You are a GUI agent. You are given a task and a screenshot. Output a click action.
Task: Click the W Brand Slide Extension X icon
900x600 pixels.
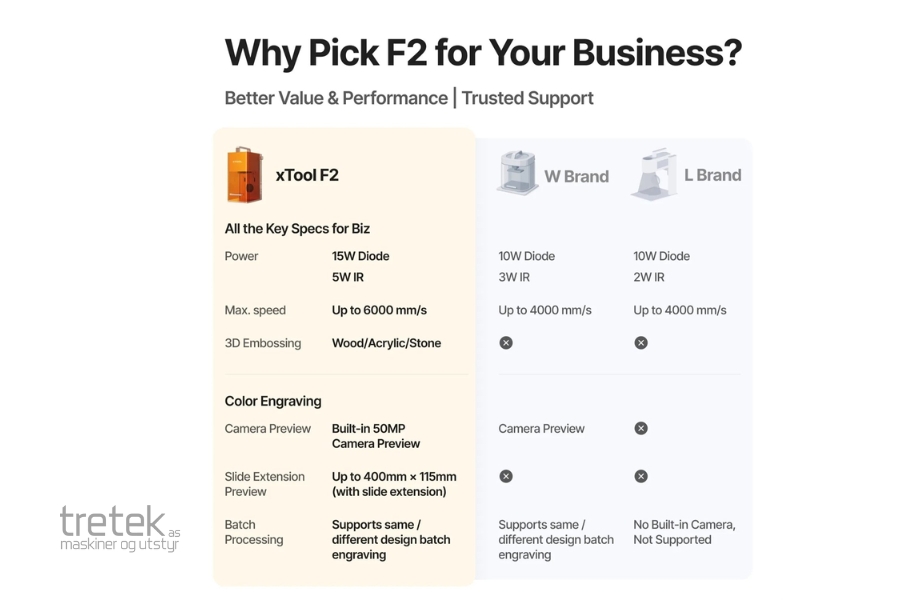pos(506,476)
